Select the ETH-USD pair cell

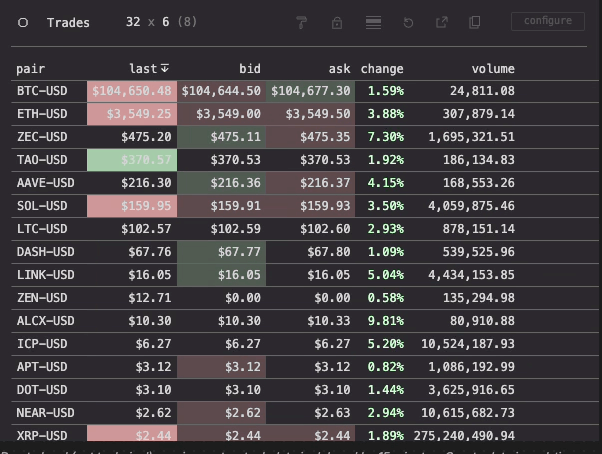click(x=42, y=114)
